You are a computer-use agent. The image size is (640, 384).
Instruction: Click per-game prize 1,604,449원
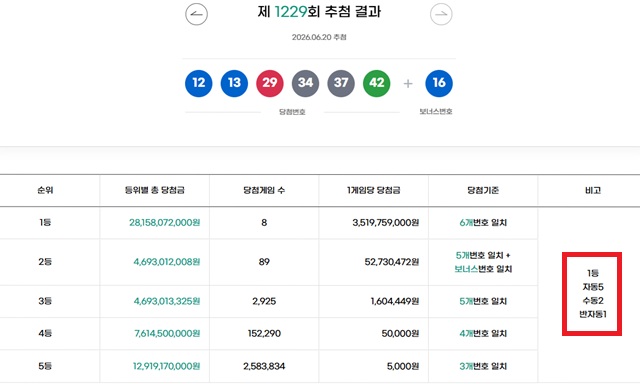click(395, 301)
